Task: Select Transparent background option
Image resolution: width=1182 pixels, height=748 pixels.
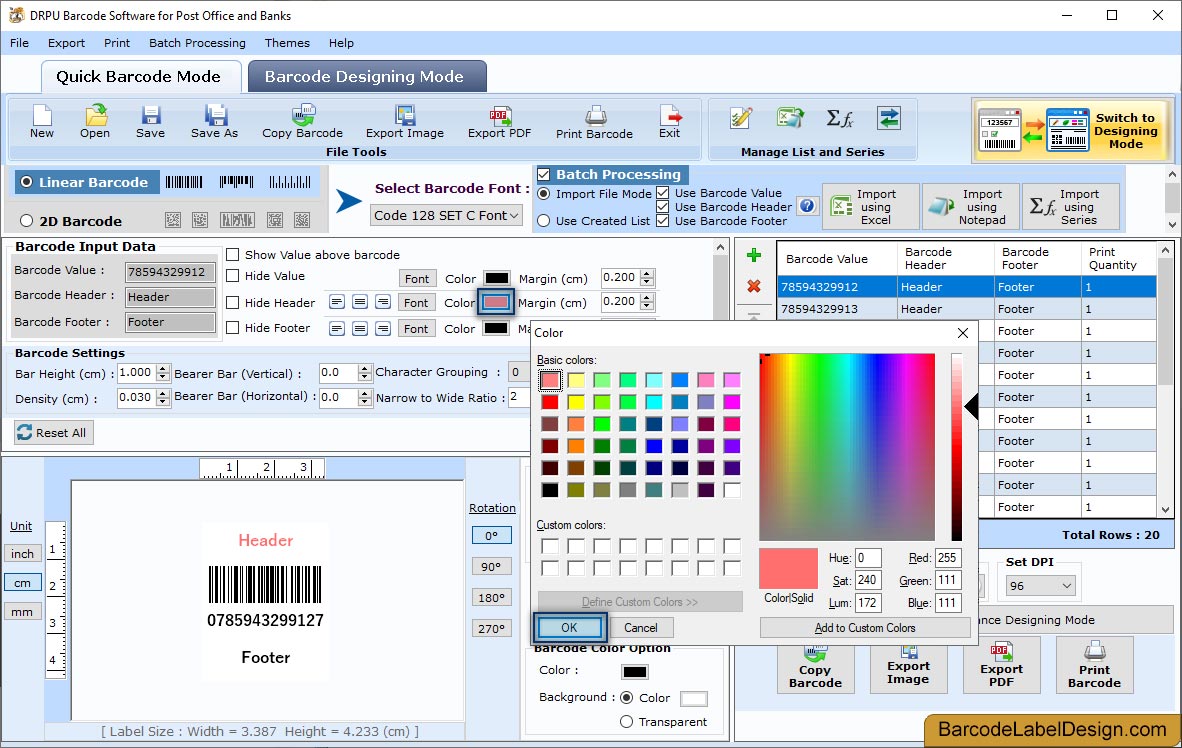Action: tap(626, 722)
